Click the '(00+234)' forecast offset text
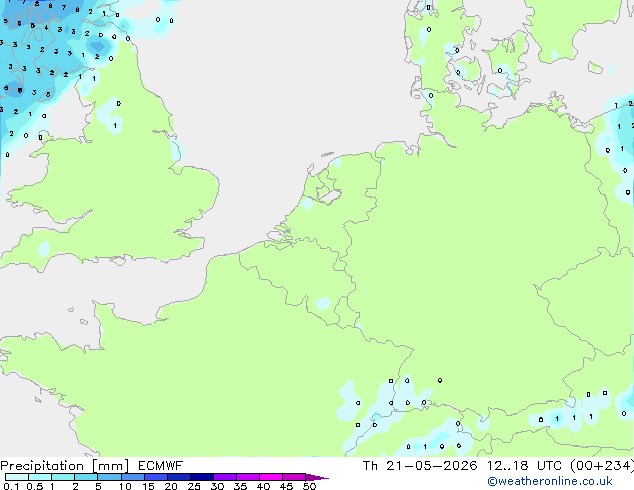 [x=602, y=466]
